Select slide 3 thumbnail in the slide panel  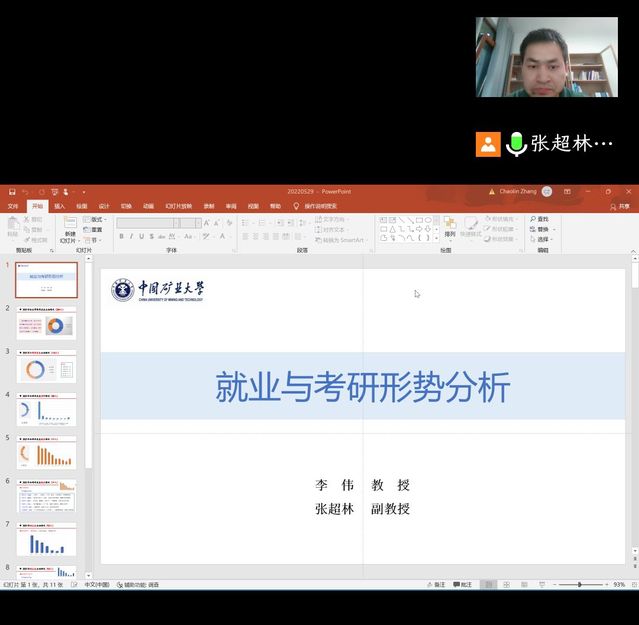[46, 369]
